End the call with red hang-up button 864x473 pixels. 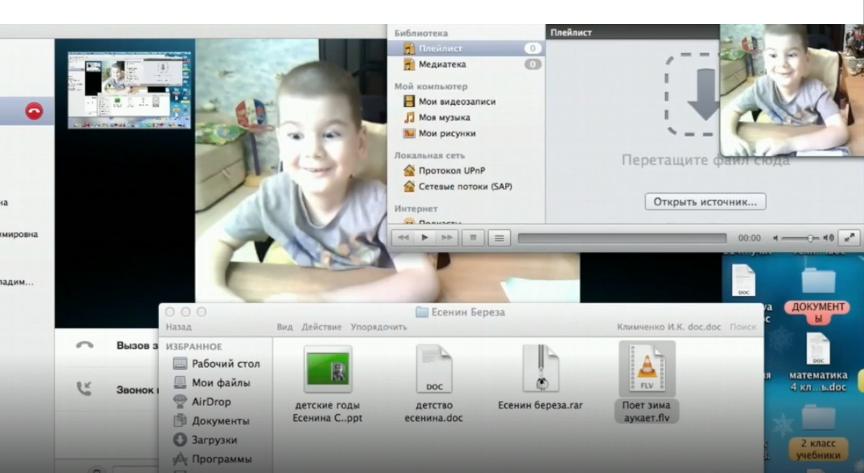click(34, 111)
